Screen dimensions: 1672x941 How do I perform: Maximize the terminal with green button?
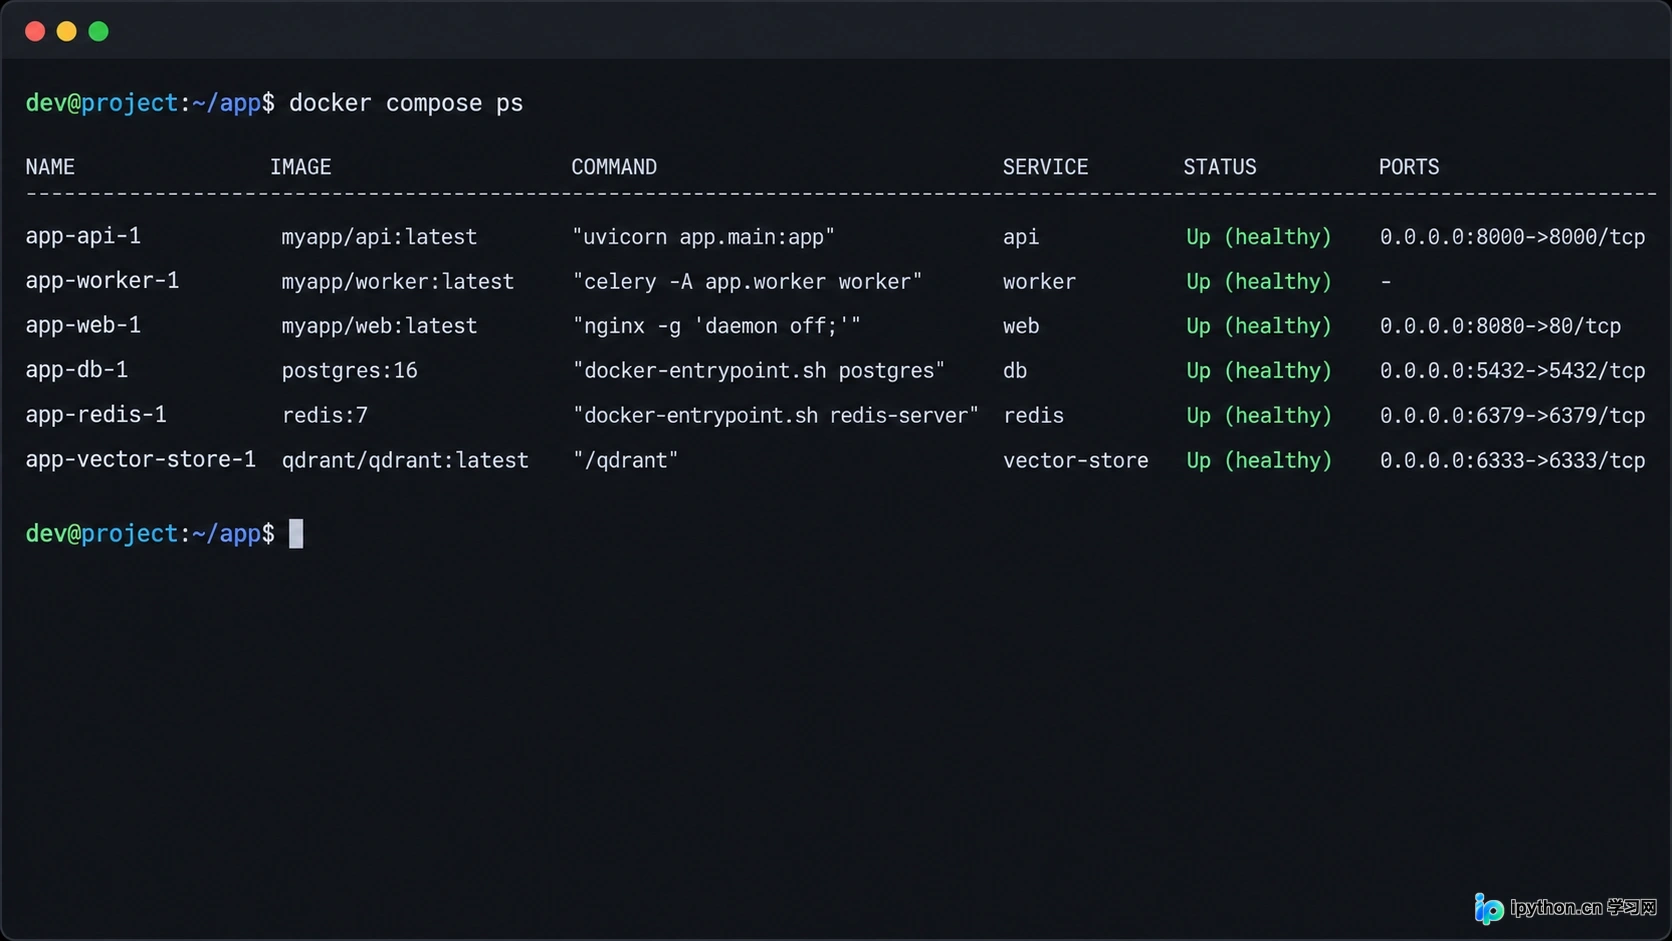tap(99, 31)
